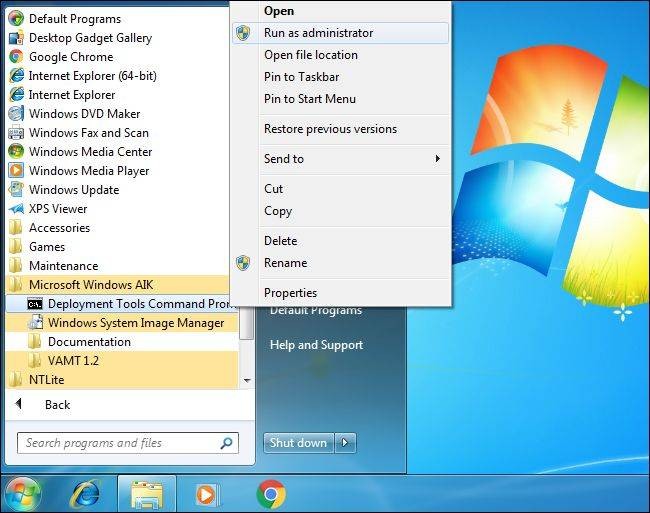Click the Windows System Image Manager icon
The width and height of the screenshot is (650, 513).
coord(35,323)
